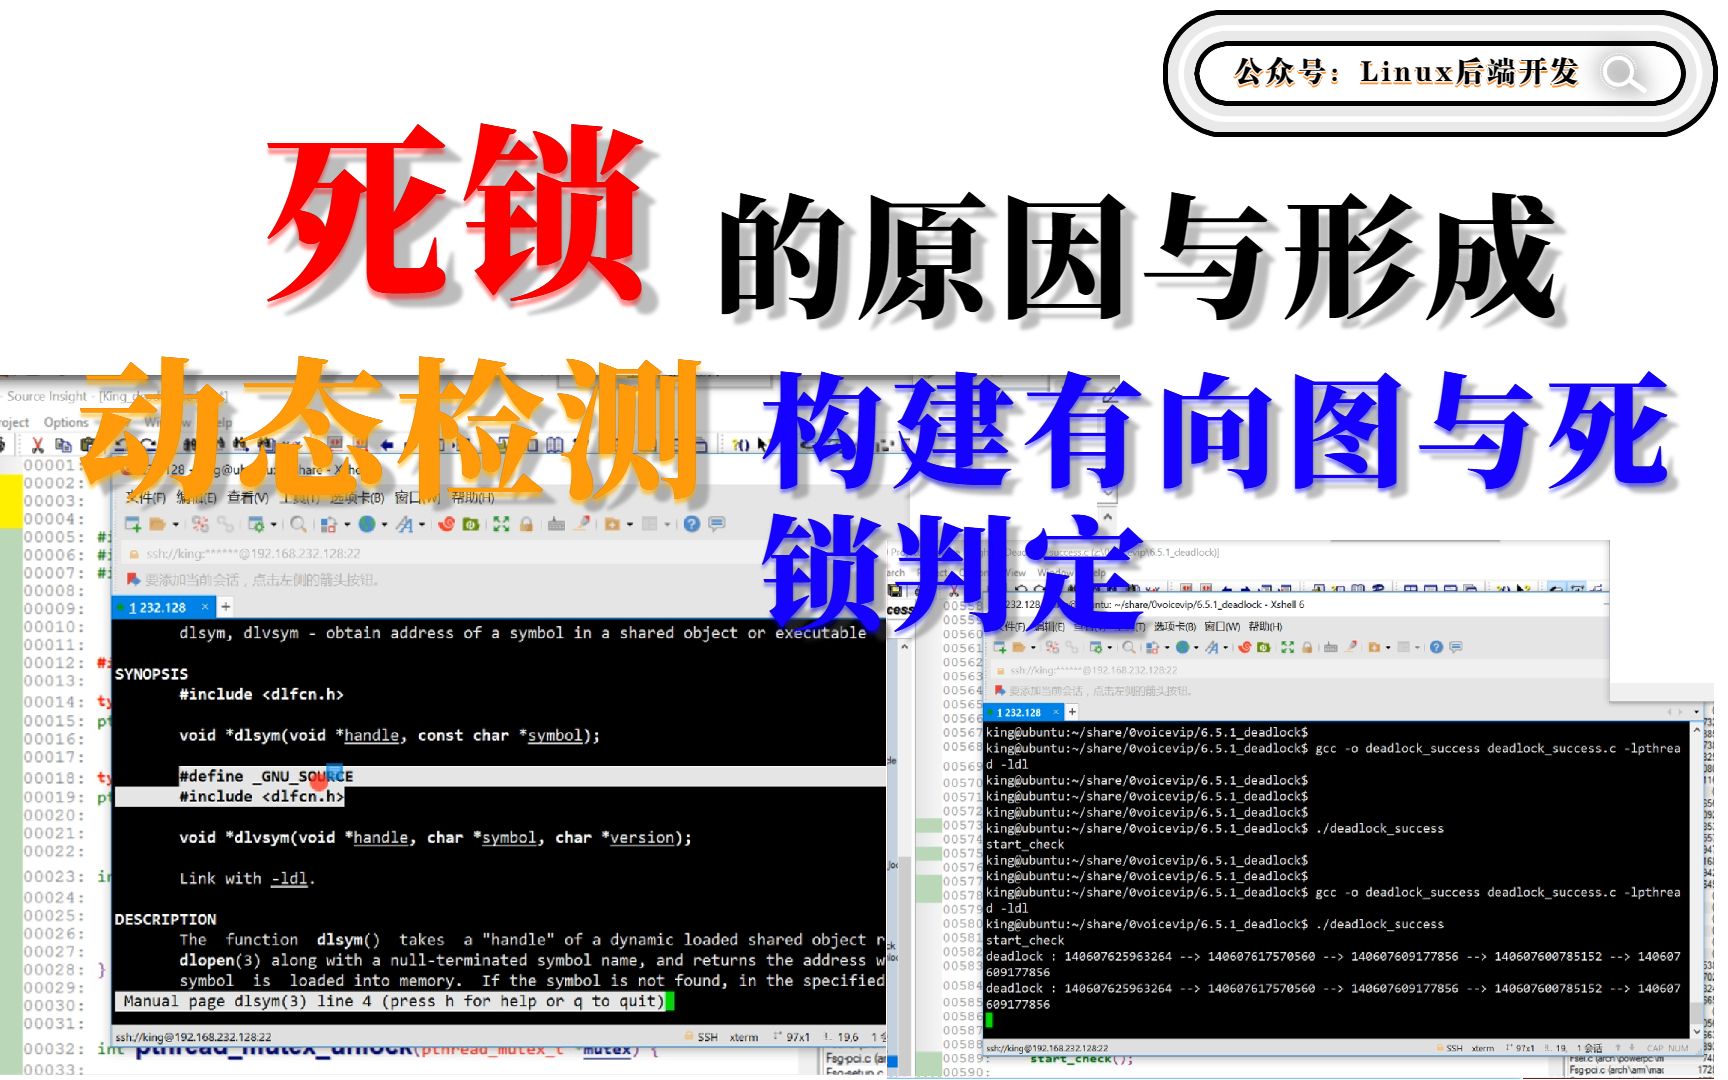The height and width of the screenshot is (1080, 1728).
Task: Click first 'start_check' output in right terminal
Action: [x=1025, y=844]
